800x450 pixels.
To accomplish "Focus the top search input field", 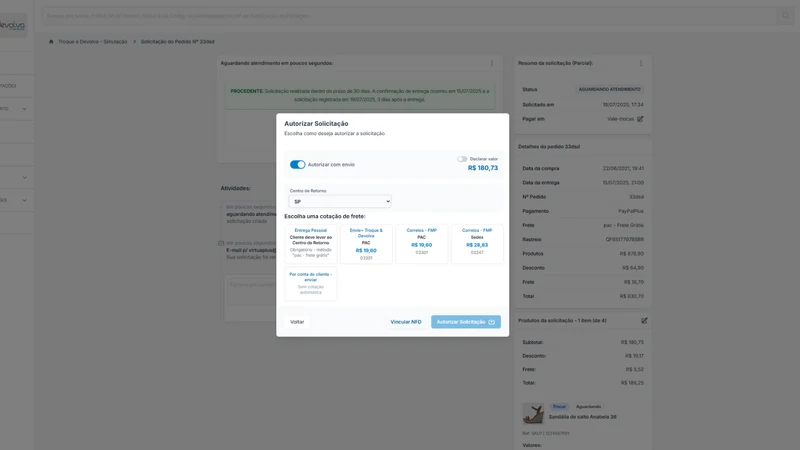I will [x=408, y=16].
